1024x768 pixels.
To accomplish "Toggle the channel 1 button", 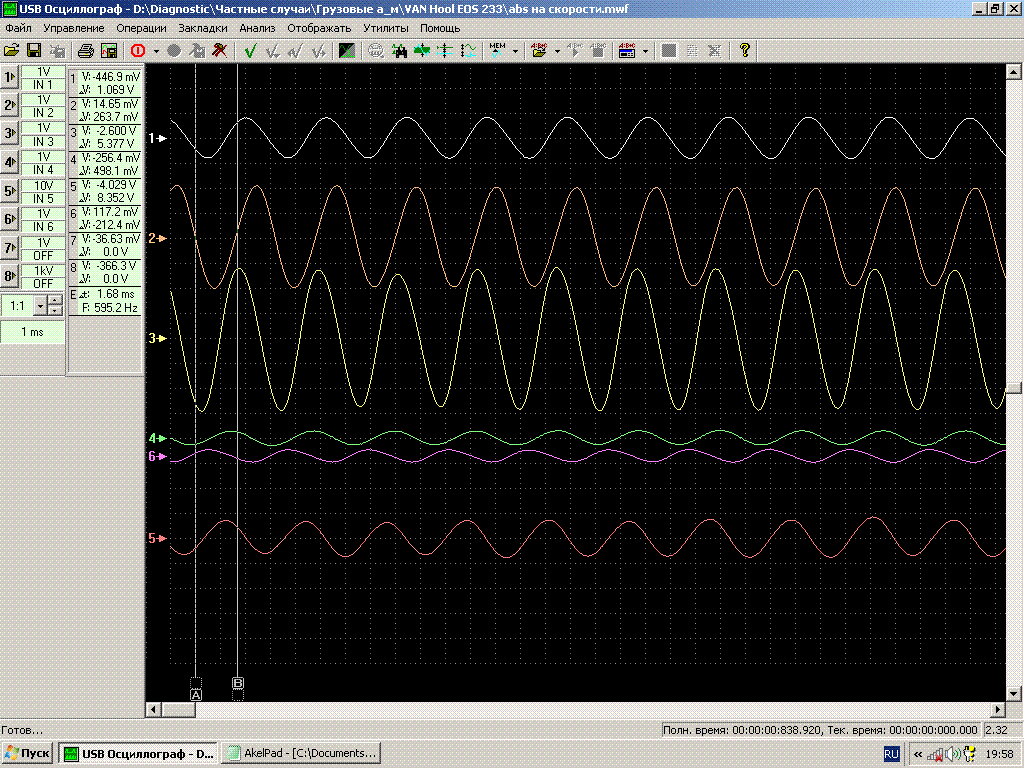I will click(x=10, y=77).
